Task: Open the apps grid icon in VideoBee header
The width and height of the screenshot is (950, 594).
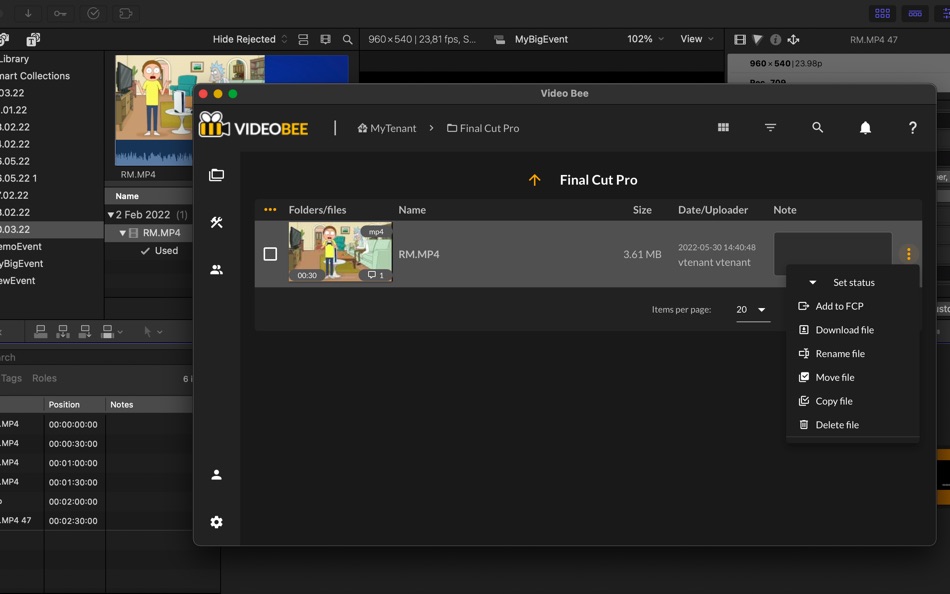Action: pos(722,127)
